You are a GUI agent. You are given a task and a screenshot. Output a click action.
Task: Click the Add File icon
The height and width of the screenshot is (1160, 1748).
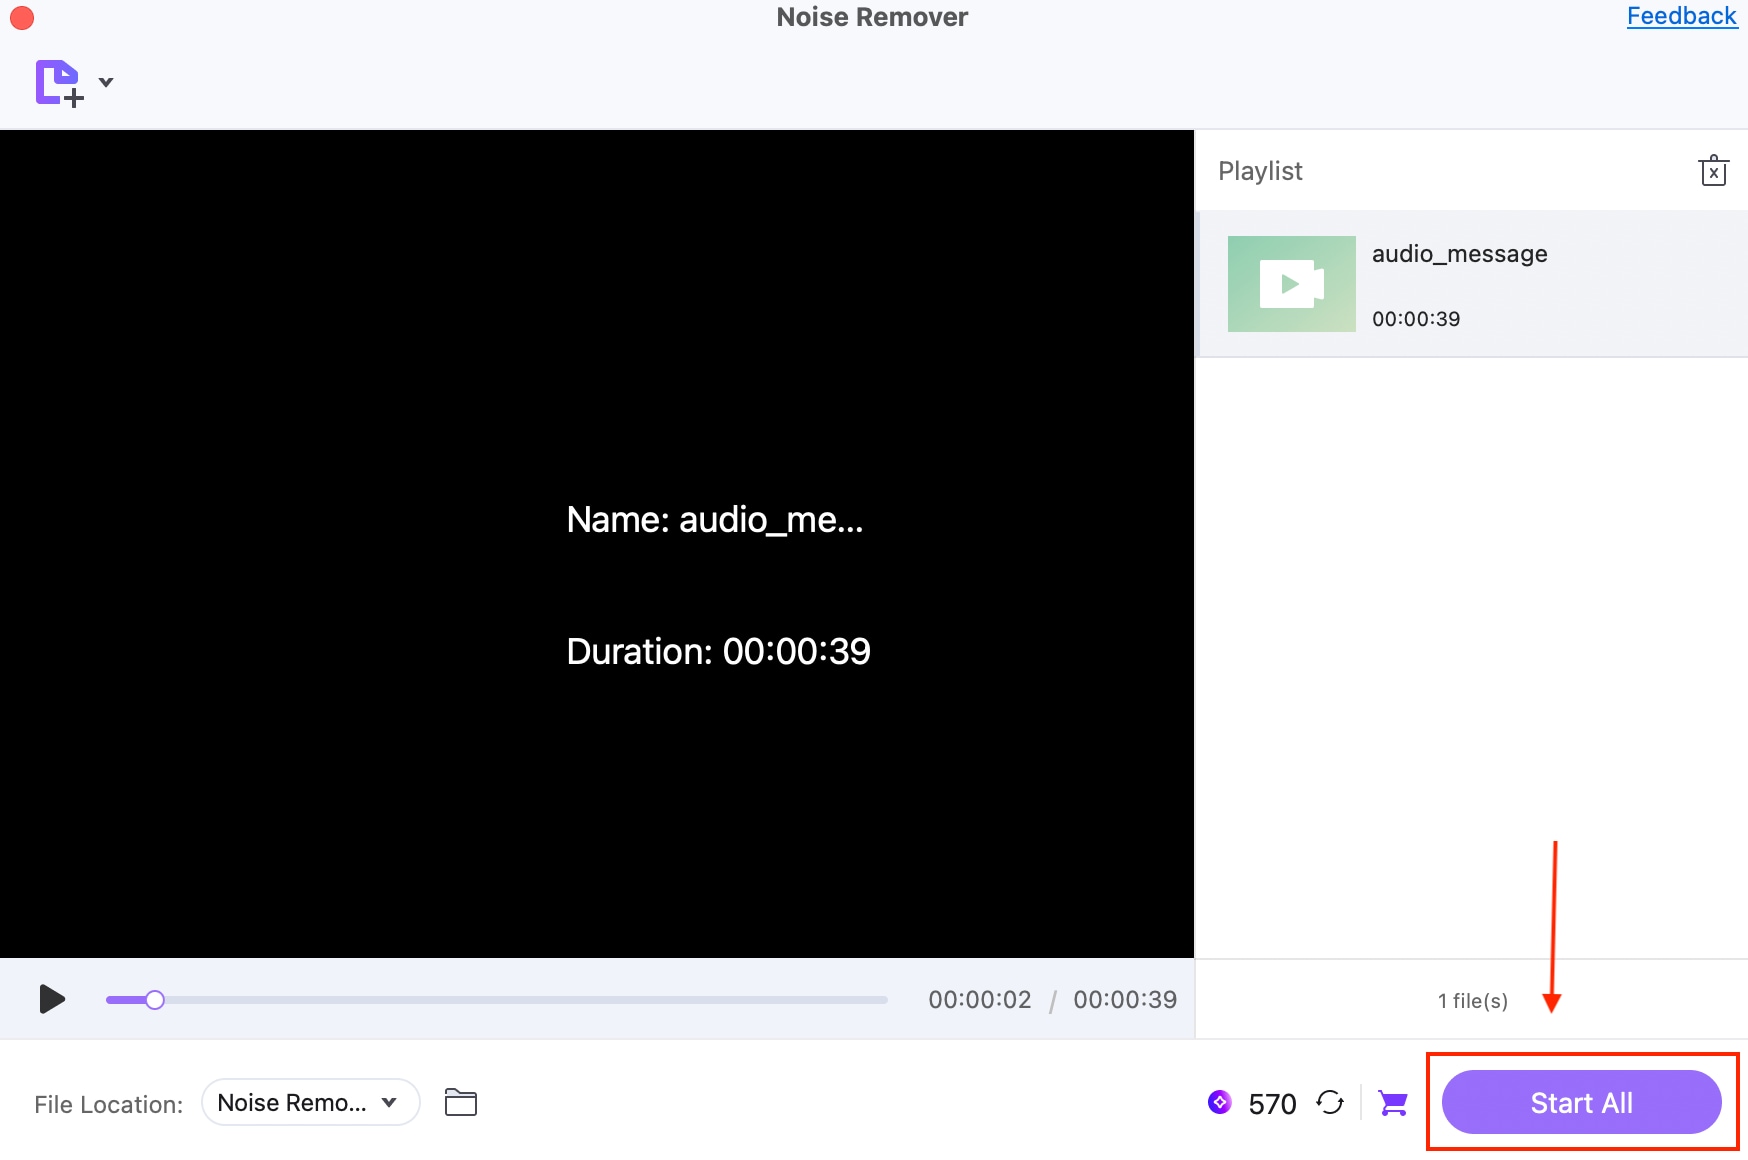59,83
